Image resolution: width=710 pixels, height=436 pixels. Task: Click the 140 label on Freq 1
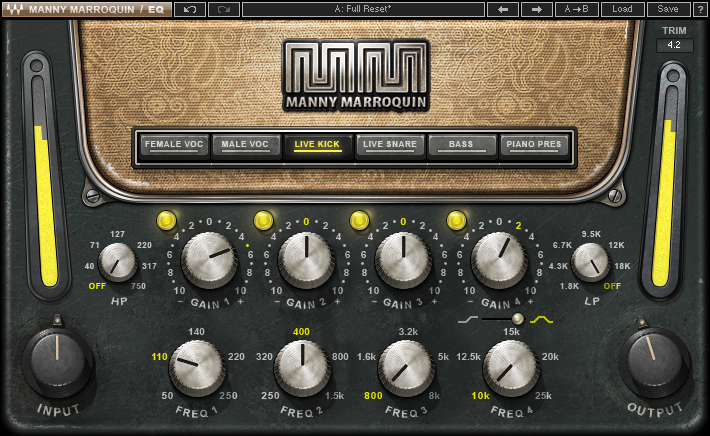click(x=196, y=331)
